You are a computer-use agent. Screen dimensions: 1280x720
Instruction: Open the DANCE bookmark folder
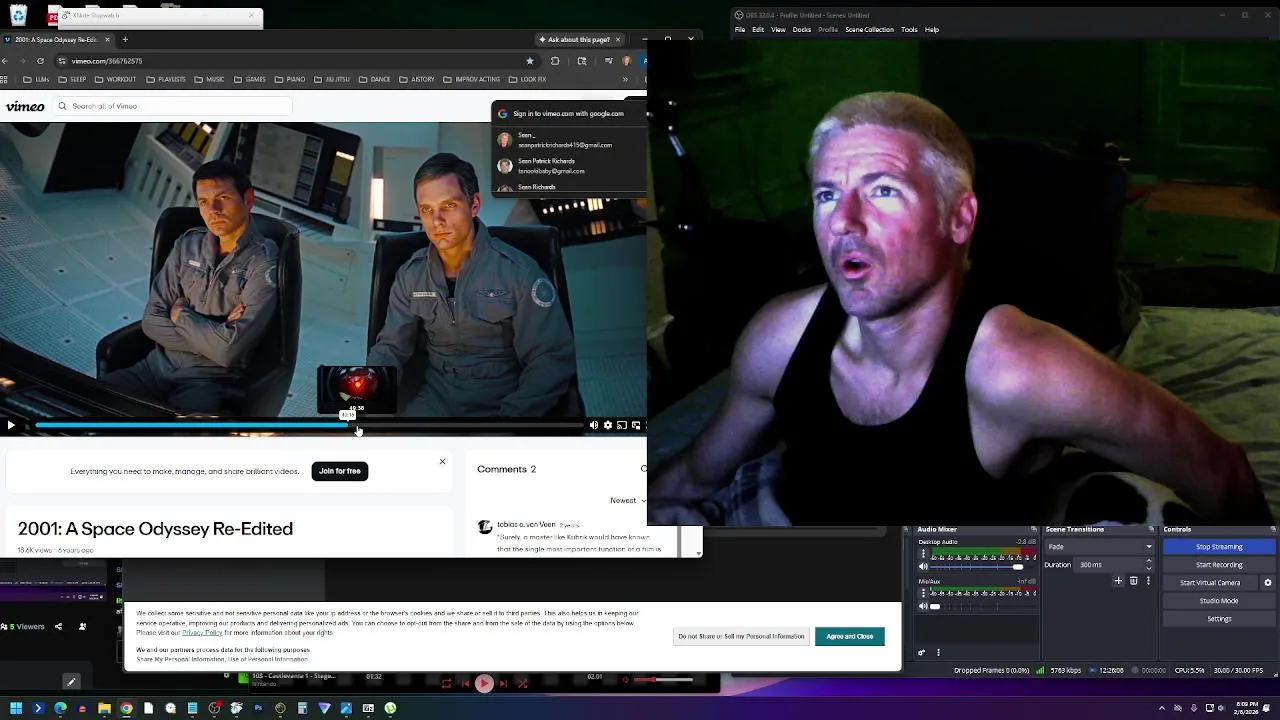pyautogui.click(x=375, y=79)
